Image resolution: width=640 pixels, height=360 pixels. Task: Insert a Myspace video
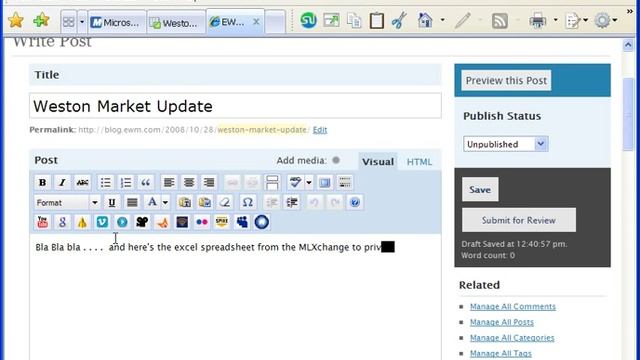pos(242,222)
